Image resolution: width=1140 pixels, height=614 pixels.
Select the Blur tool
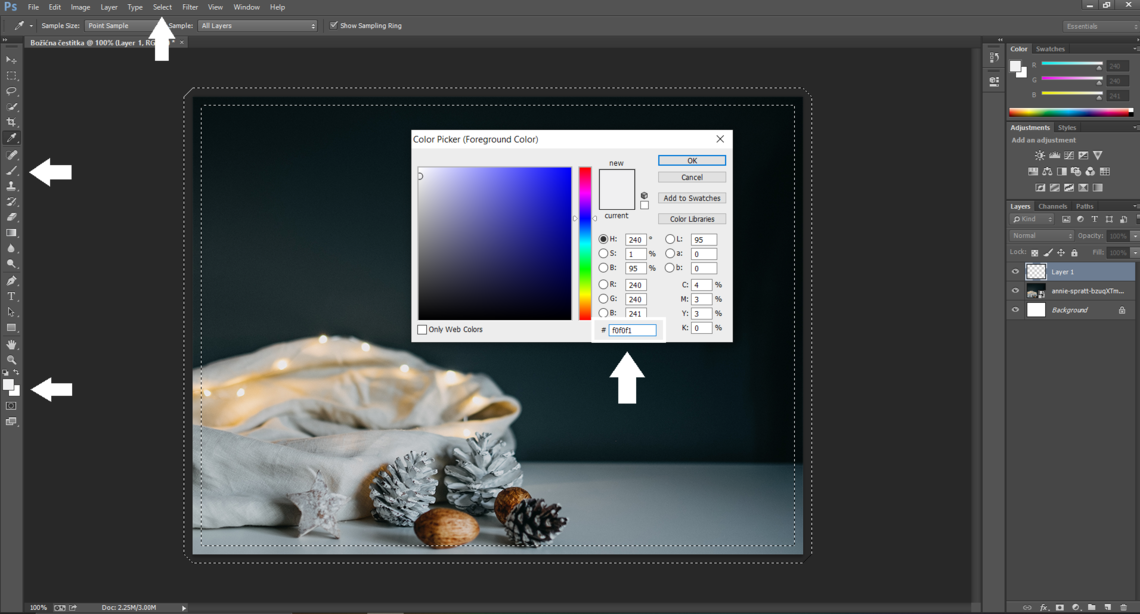[11, 248]
